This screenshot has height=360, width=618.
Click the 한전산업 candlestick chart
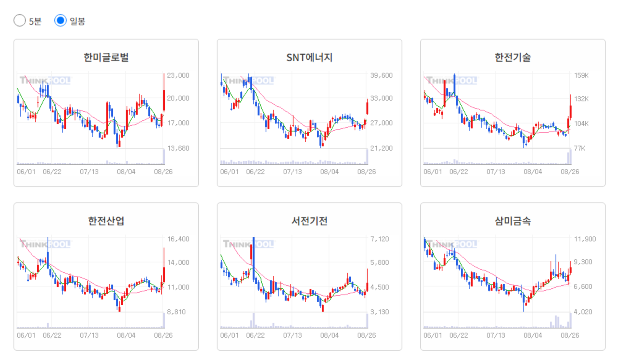coord(91,274)
